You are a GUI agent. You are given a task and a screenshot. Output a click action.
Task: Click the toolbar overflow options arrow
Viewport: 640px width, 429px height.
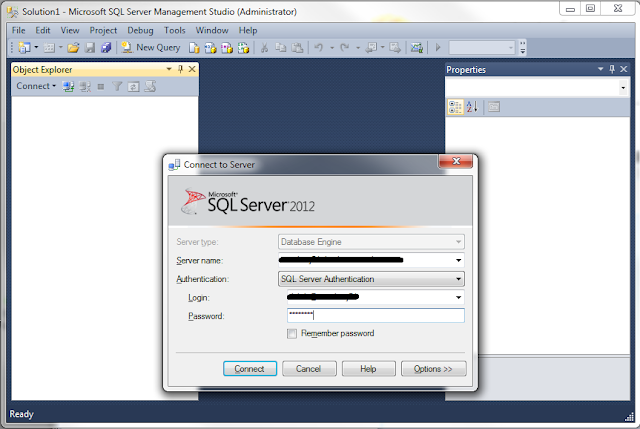click(x=523, y=48)
